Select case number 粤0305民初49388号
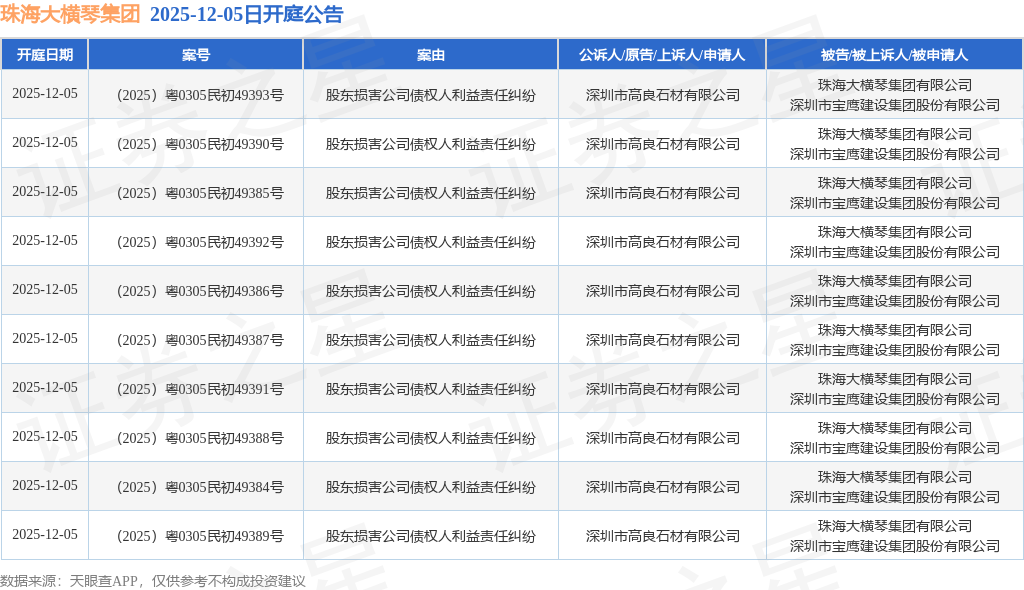Viewport: 1024px width, 590px height. (x=200, y=438)
